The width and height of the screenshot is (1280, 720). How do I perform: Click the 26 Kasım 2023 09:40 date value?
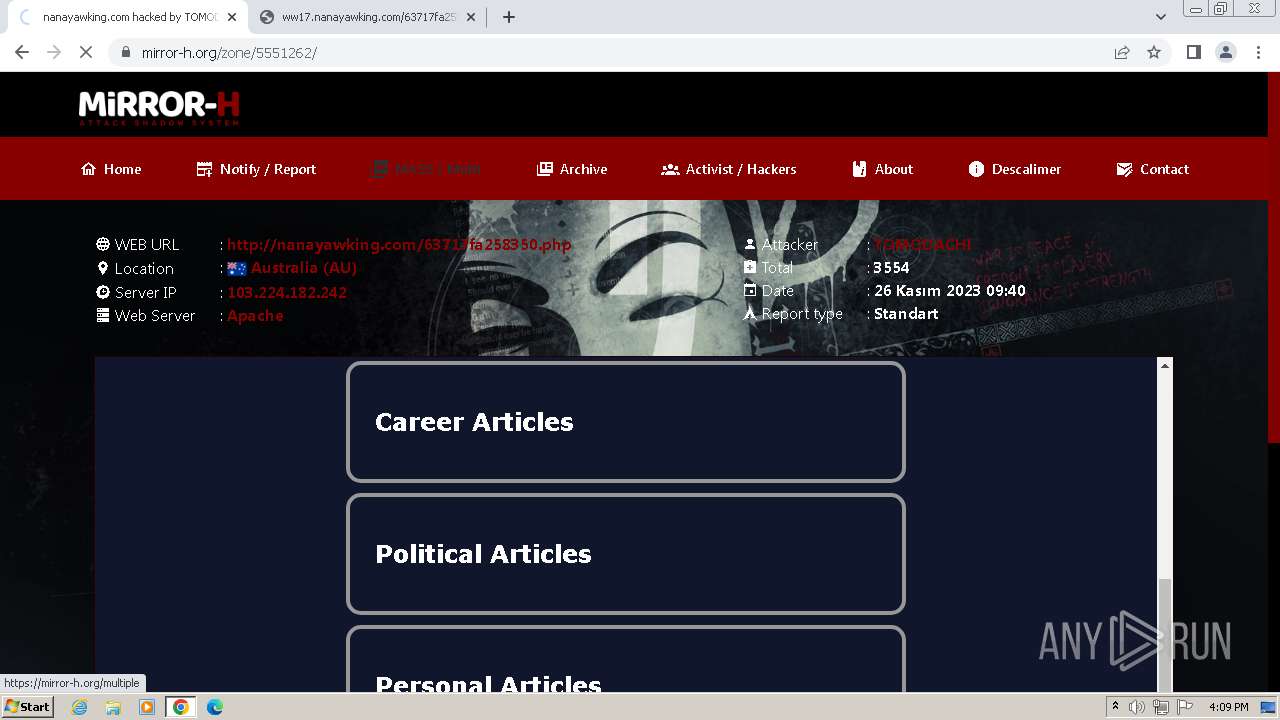tap(950, 290)
